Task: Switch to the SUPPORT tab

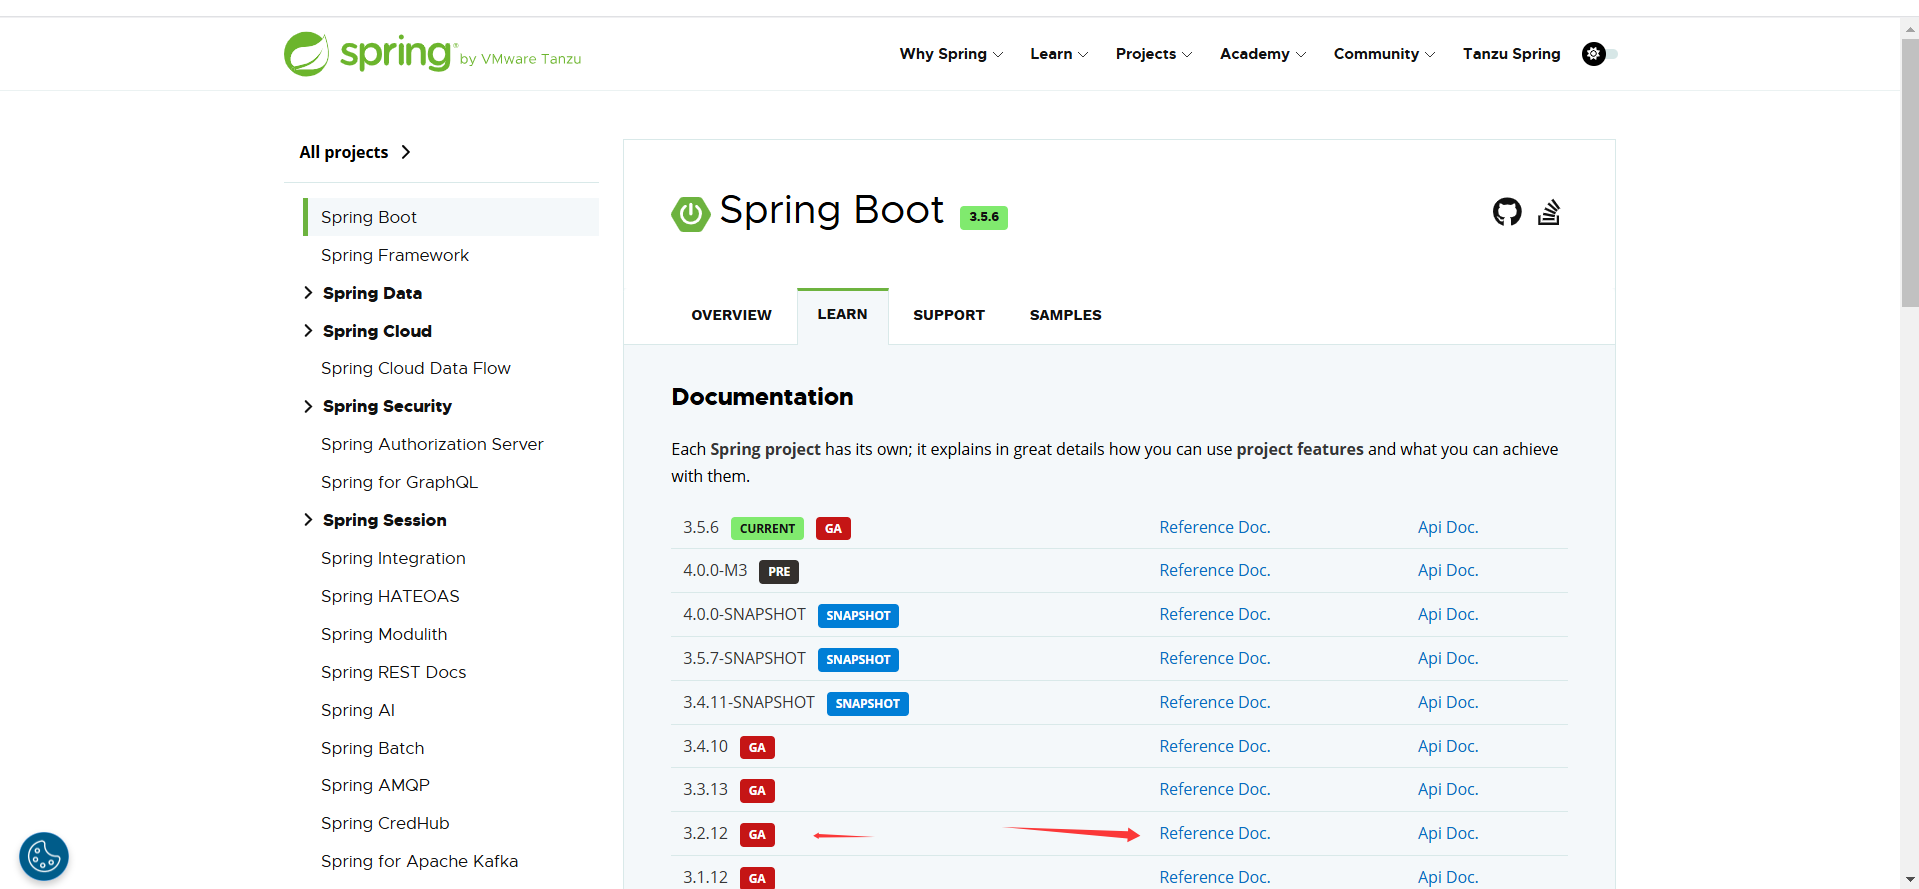Action: (x=948, y=315)
